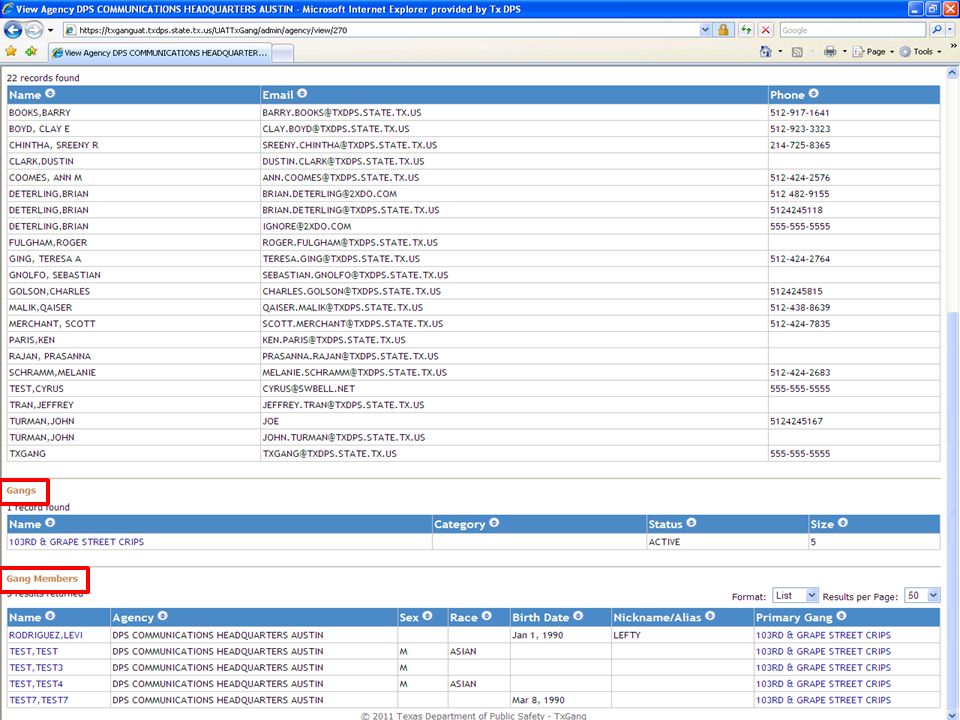
Task: Select the IGNORE@2XDO.COM email cell
Action: click(x=514, y=226)
